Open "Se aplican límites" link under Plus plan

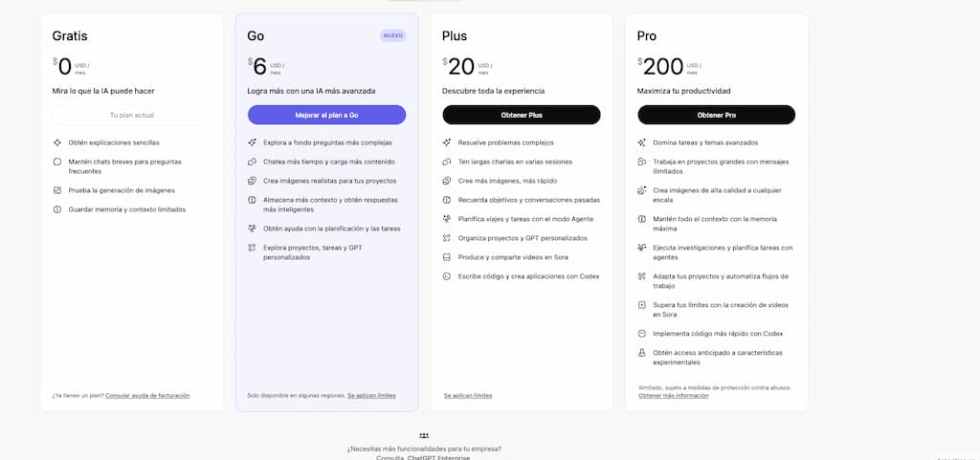467,396
